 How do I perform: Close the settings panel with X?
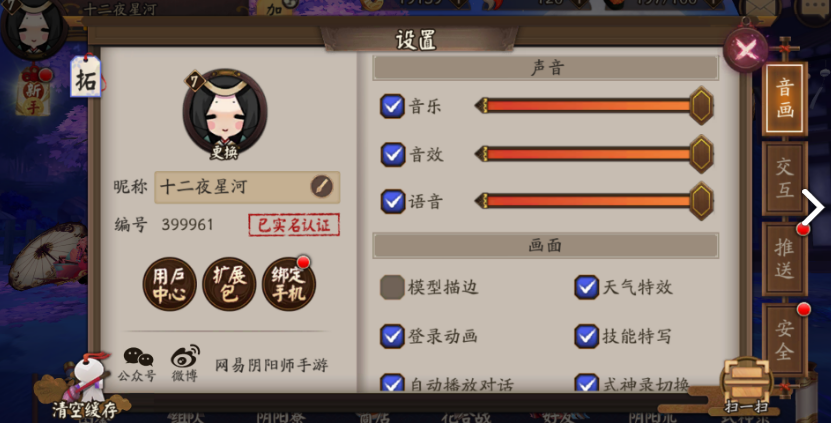click(746, 50)
